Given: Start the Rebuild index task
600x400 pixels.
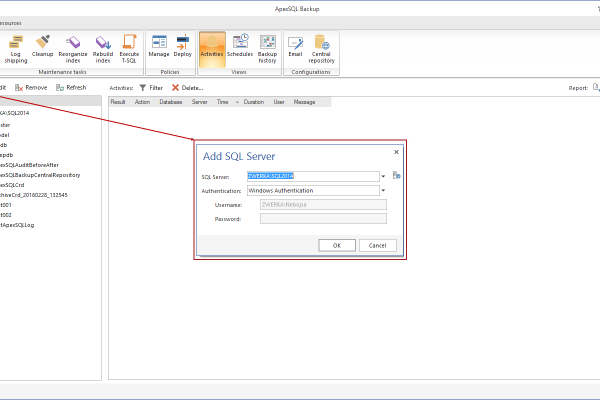Looking at the screenshot, I should pyautogui.click(x=103, y=49).
